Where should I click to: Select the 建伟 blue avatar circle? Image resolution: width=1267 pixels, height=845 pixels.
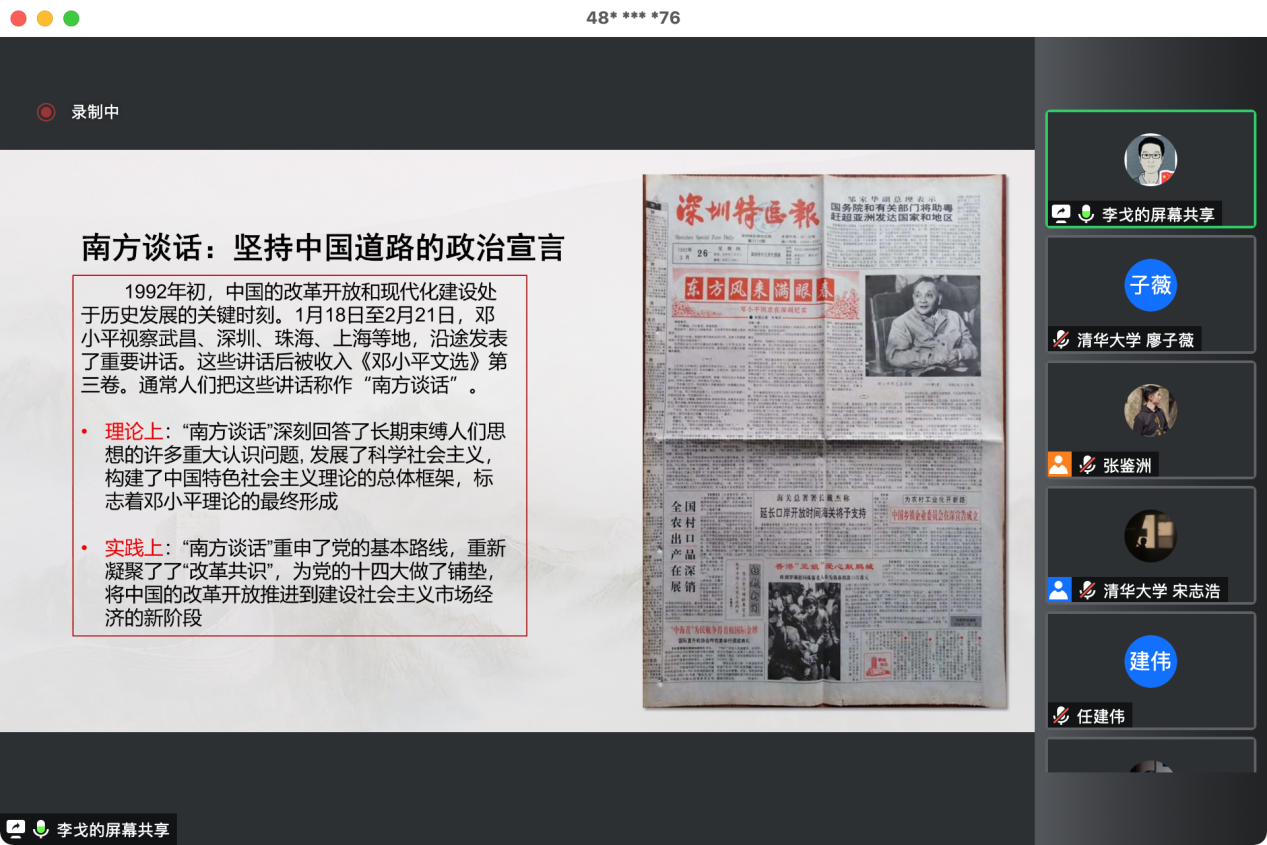[1150, 661]
